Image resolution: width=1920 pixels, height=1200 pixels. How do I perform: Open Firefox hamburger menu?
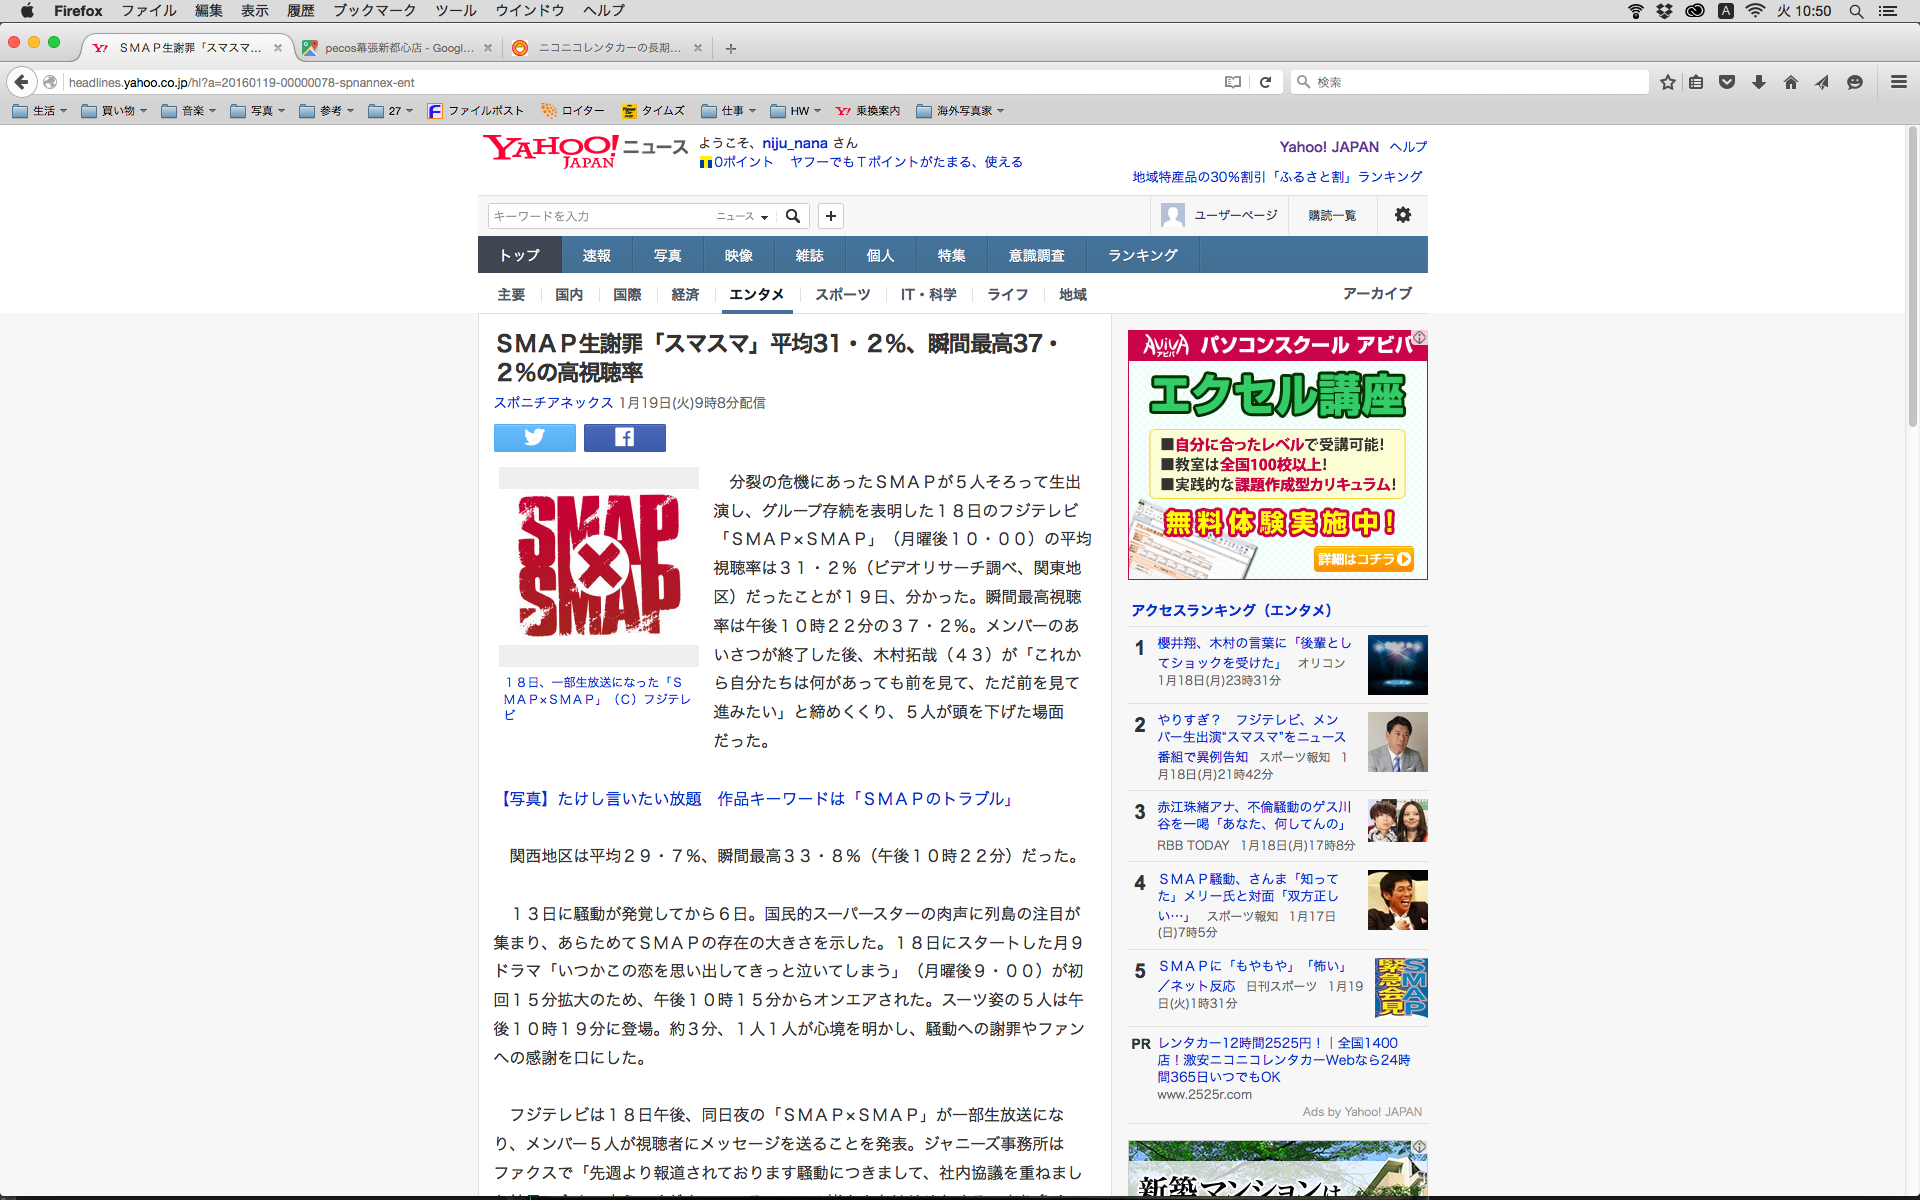tap(1898, 82)
